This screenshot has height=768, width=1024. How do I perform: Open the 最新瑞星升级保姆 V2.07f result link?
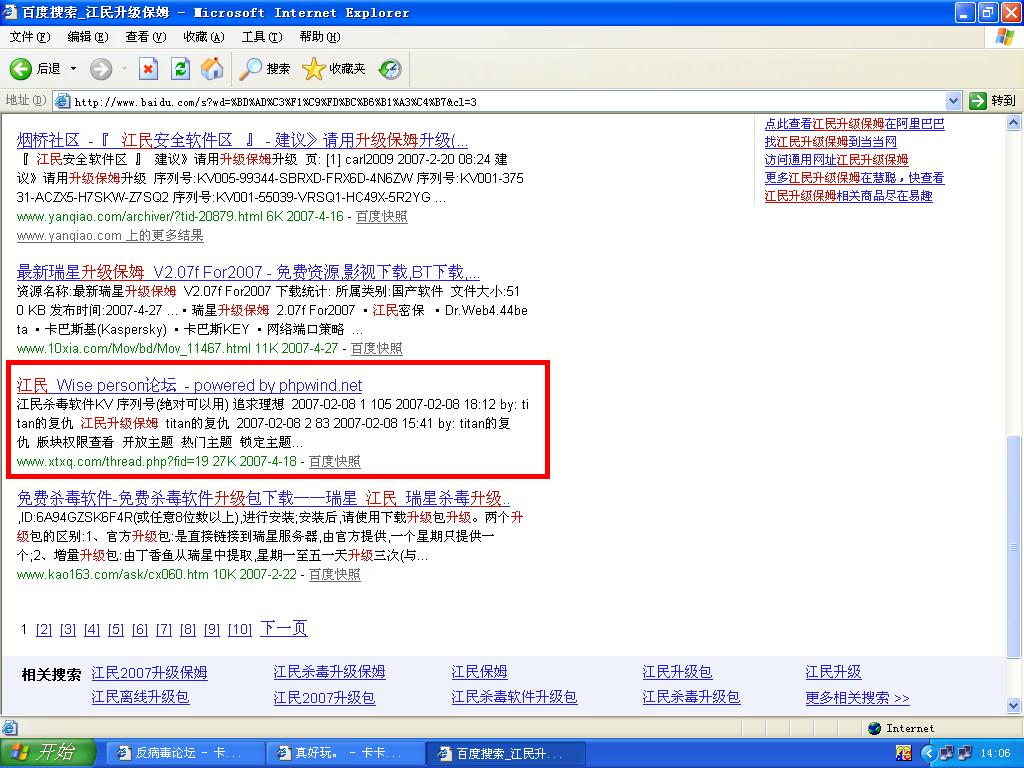pyautogui.click(x=248, y=272)
